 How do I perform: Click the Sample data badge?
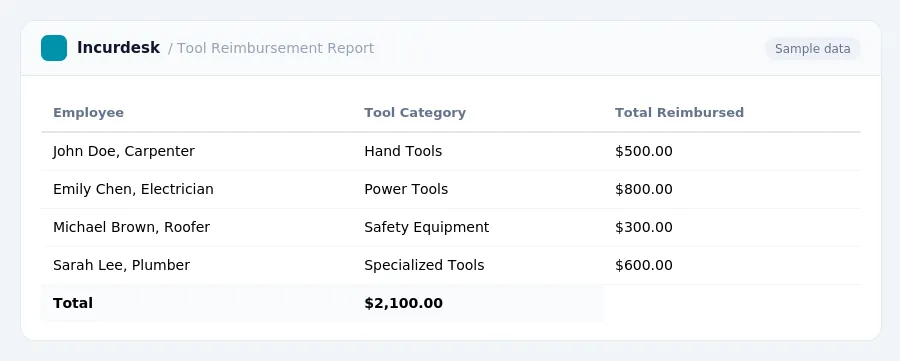(812, 49)
